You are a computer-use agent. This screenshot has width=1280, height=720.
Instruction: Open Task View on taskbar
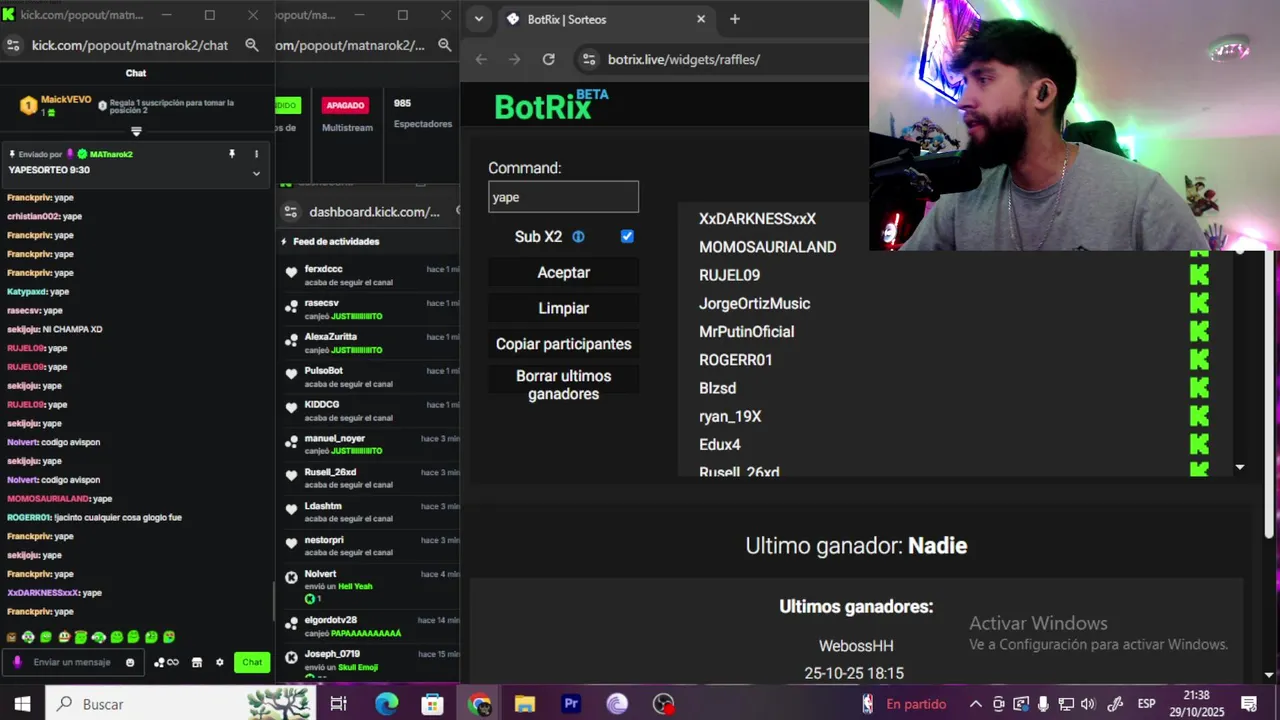coord(338,704)
